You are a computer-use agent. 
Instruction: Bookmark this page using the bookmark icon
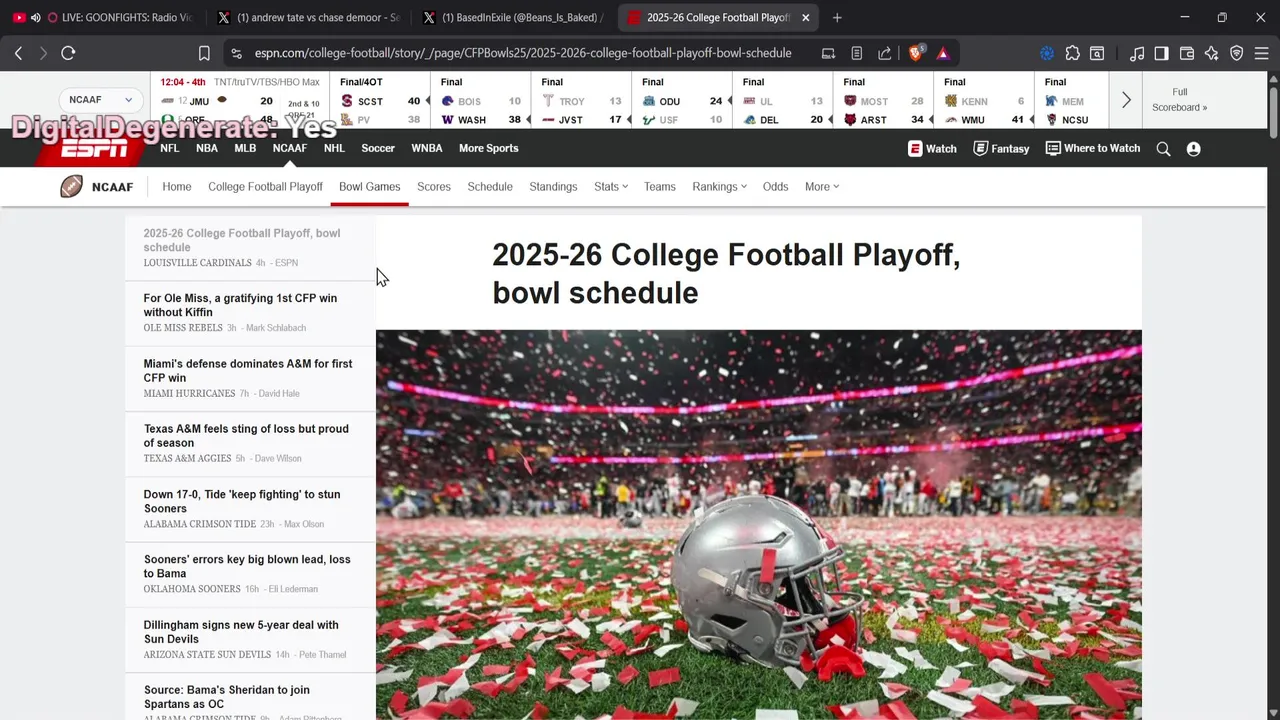tap(204, 53)
